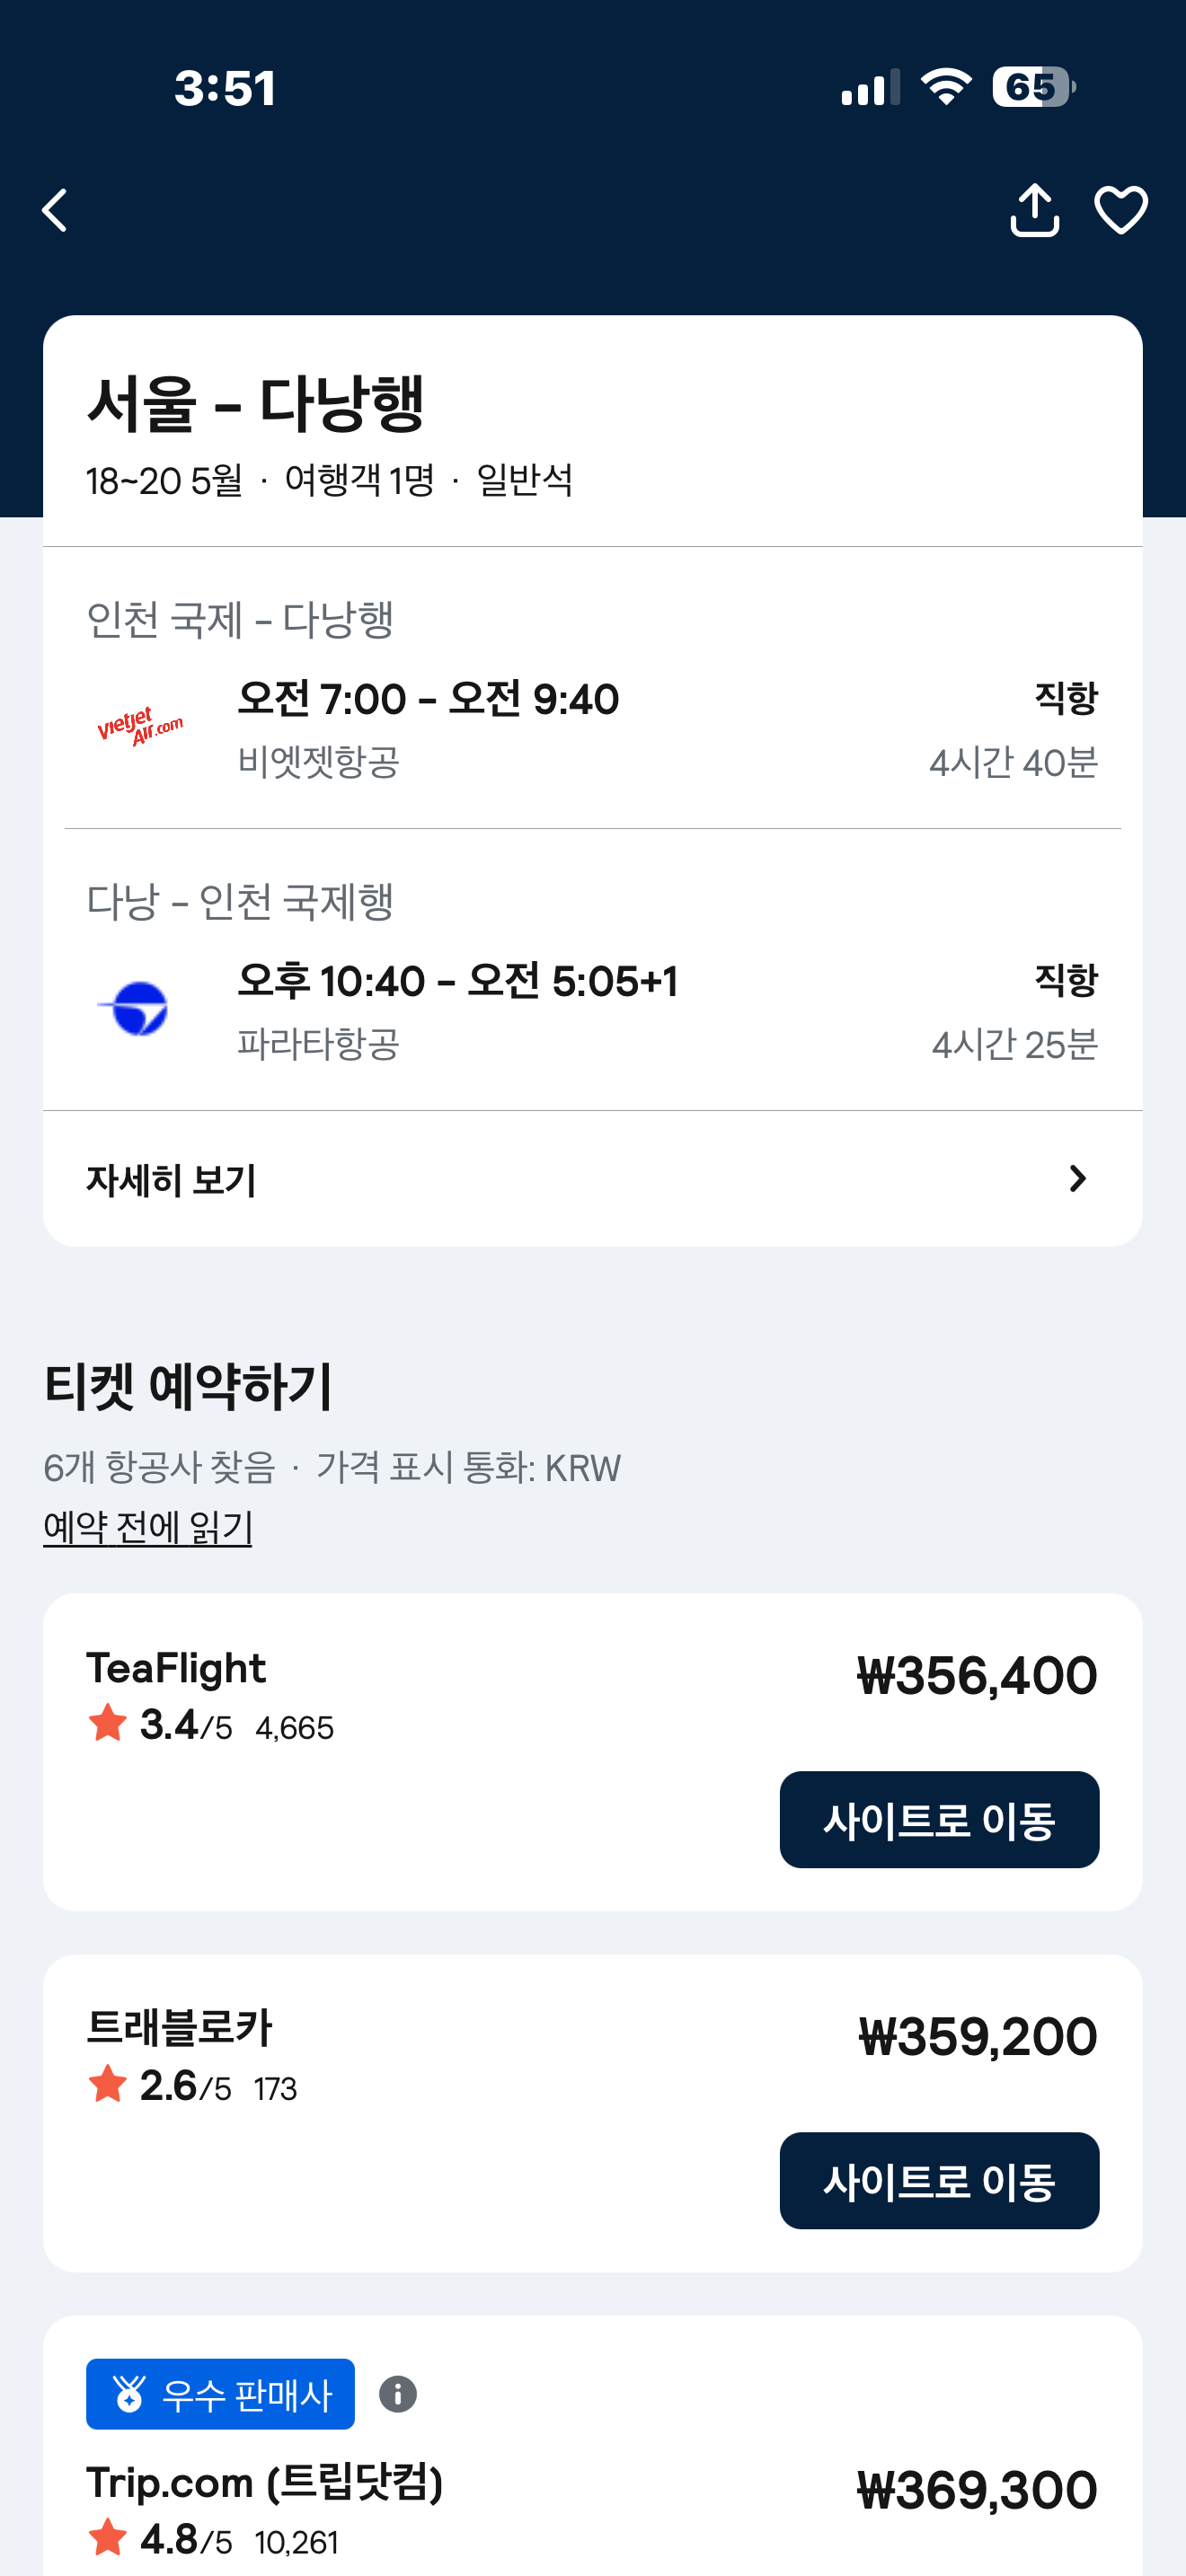Select the Trip.com (트립닷컴) seller entry
The image size is (1186, 2576).
coord(265,2482)
